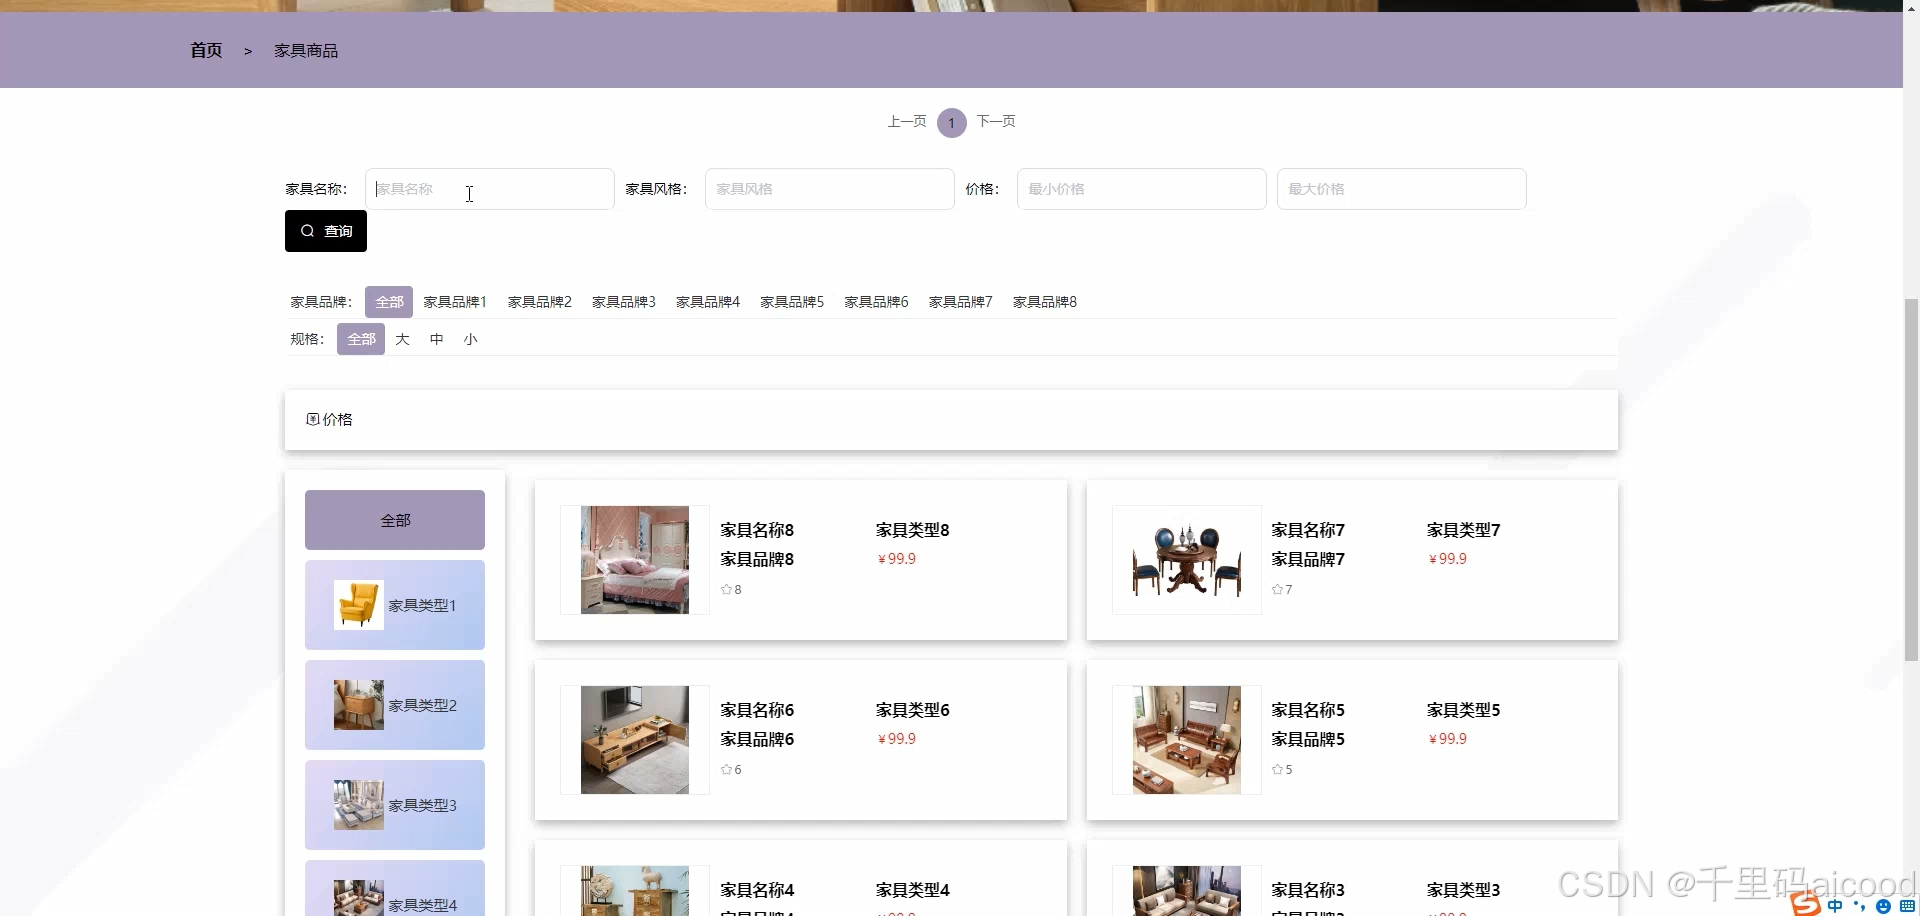Click 家具类型7 label on card

(x=1464, y=530)
